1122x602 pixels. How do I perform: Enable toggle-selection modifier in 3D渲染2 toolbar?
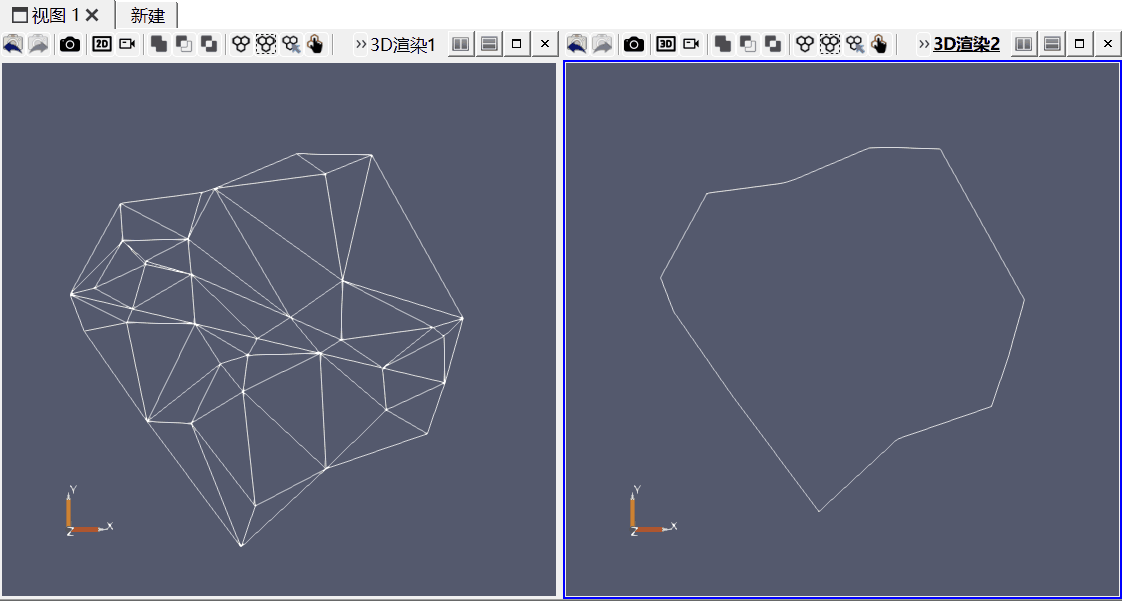point(773,44)
